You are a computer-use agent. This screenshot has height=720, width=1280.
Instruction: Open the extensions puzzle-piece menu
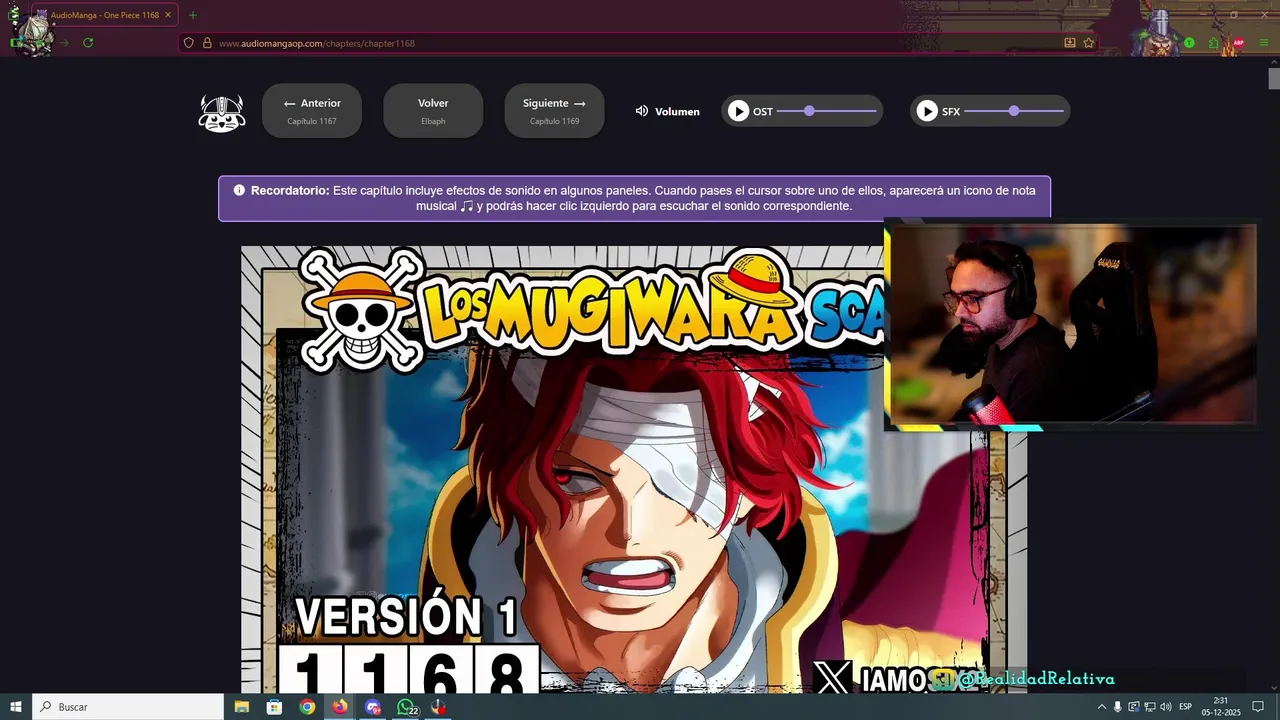pyautogui.click(x=1214, y=43)
